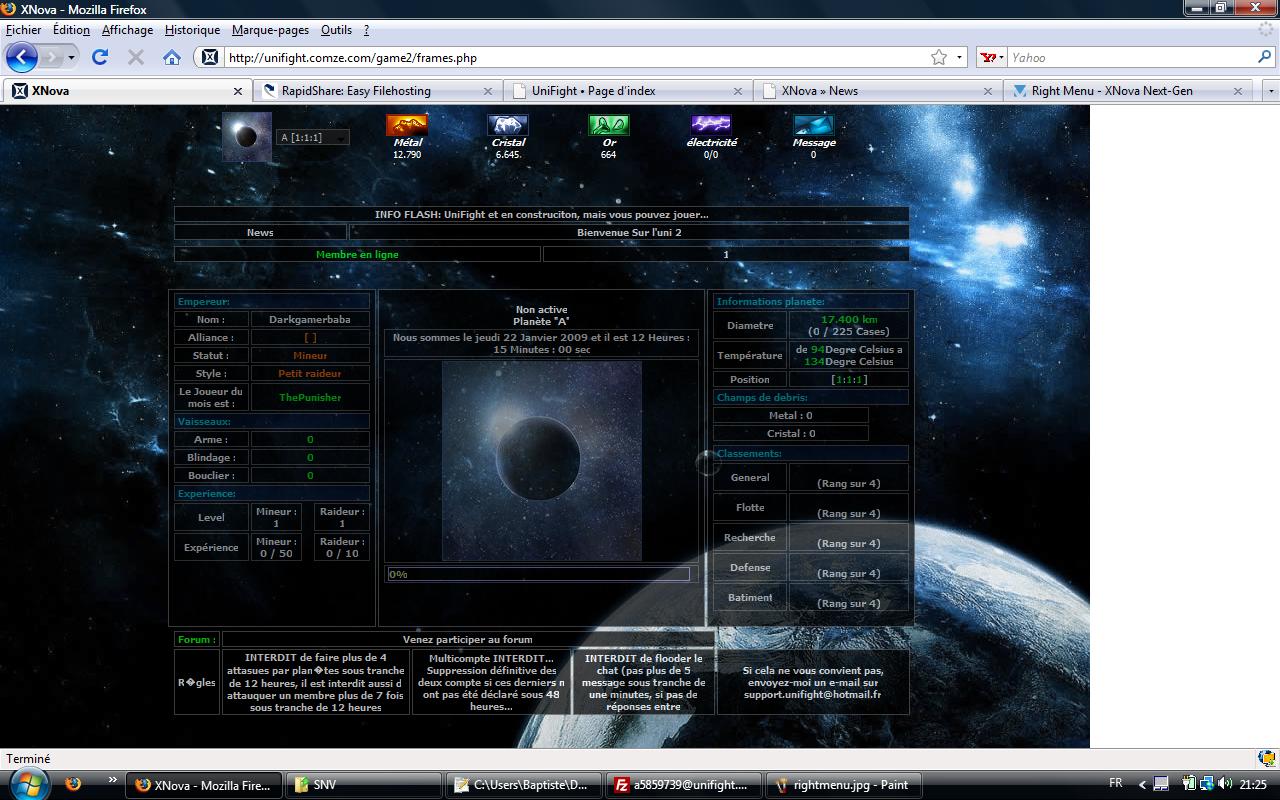
Task: Reload the page with the refresh icon
Action: click(x=100, y=57)
